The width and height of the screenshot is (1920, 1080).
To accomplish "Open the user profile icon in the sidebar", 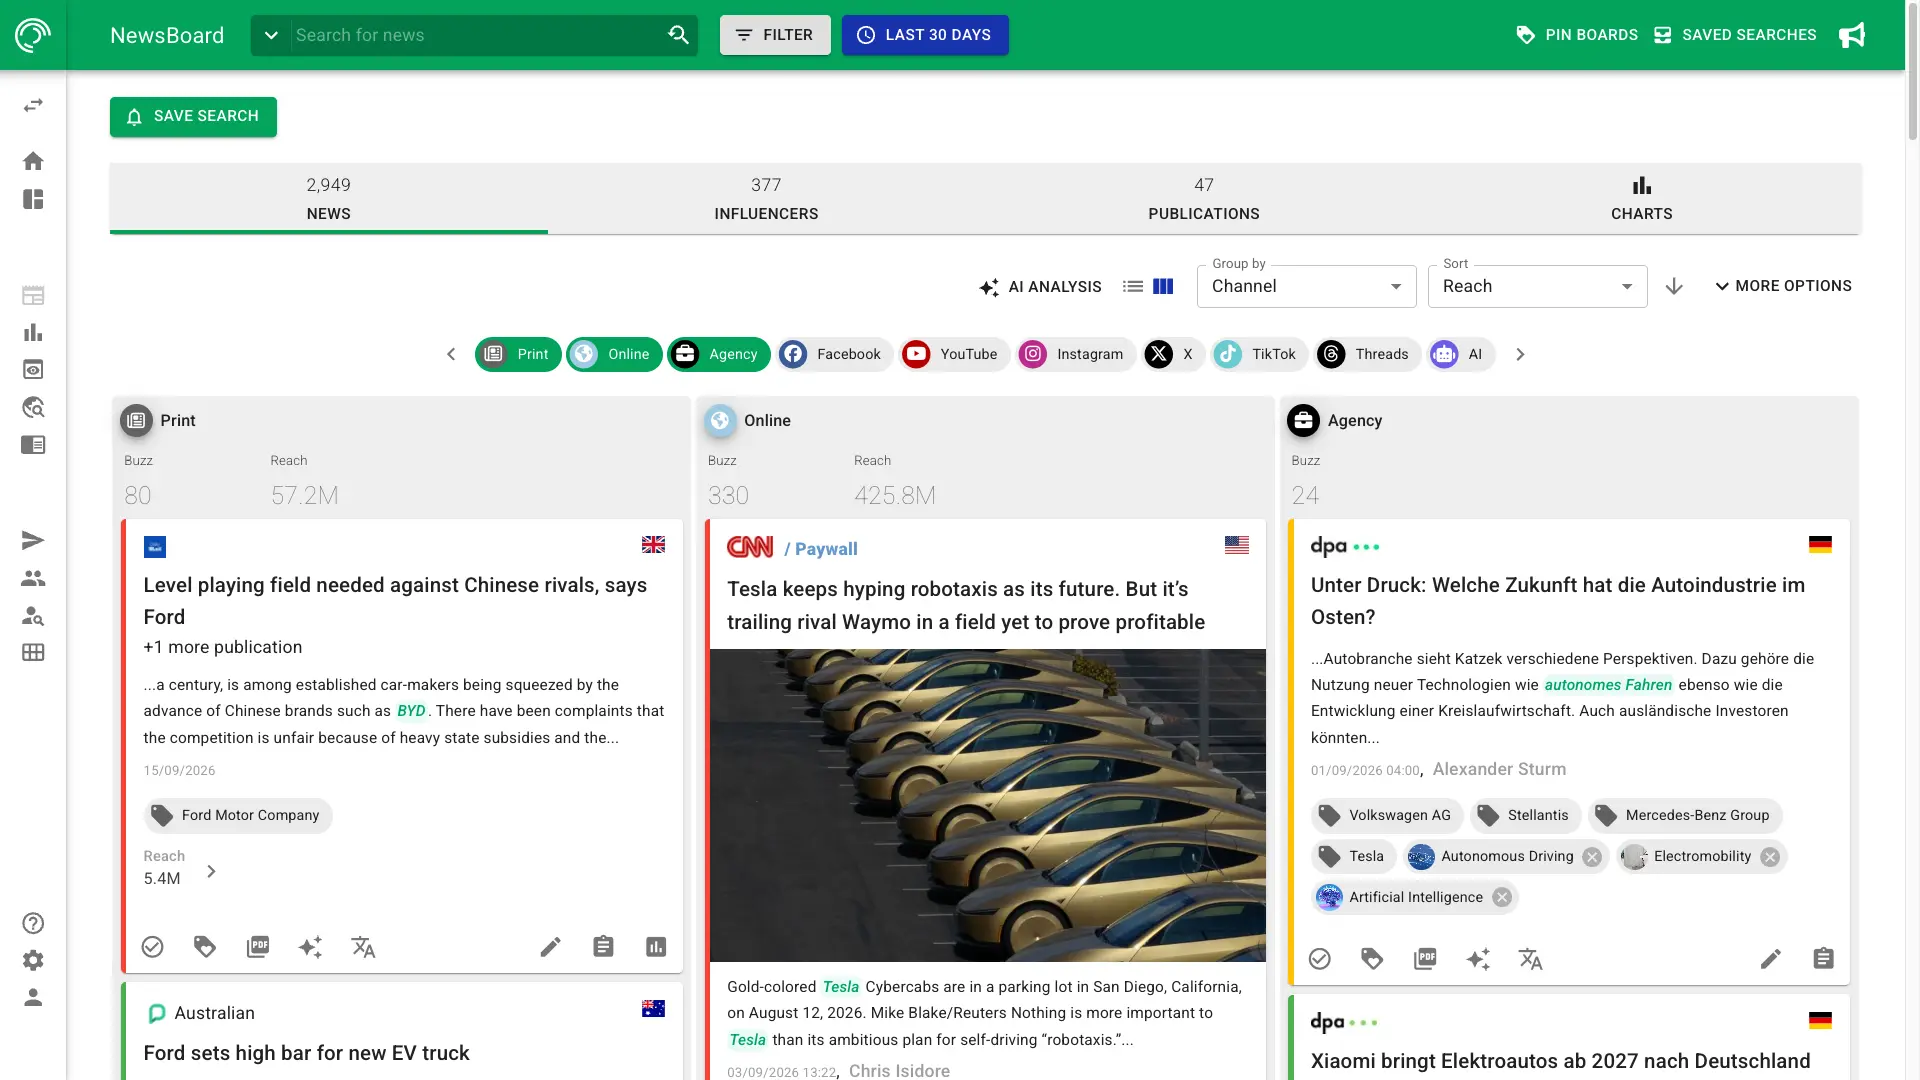I will (33, 997).
